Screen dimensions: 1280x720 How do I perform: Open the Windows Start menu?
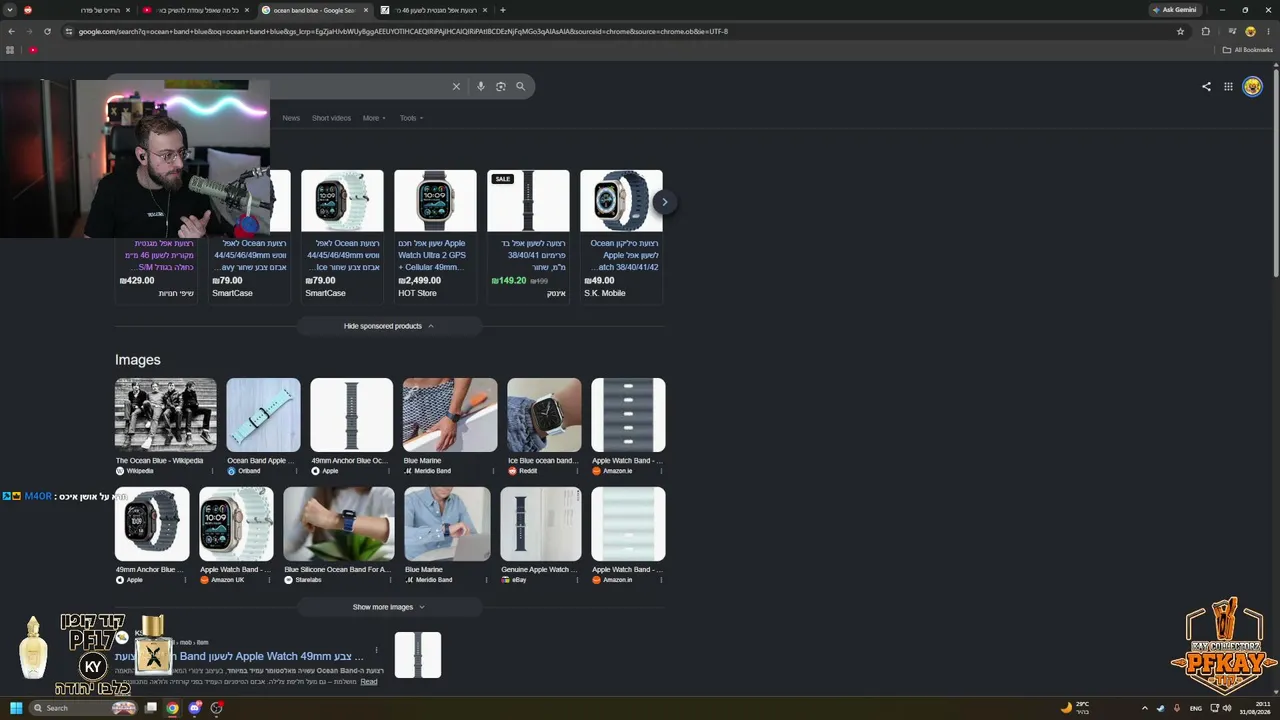[x=16, y=708]
